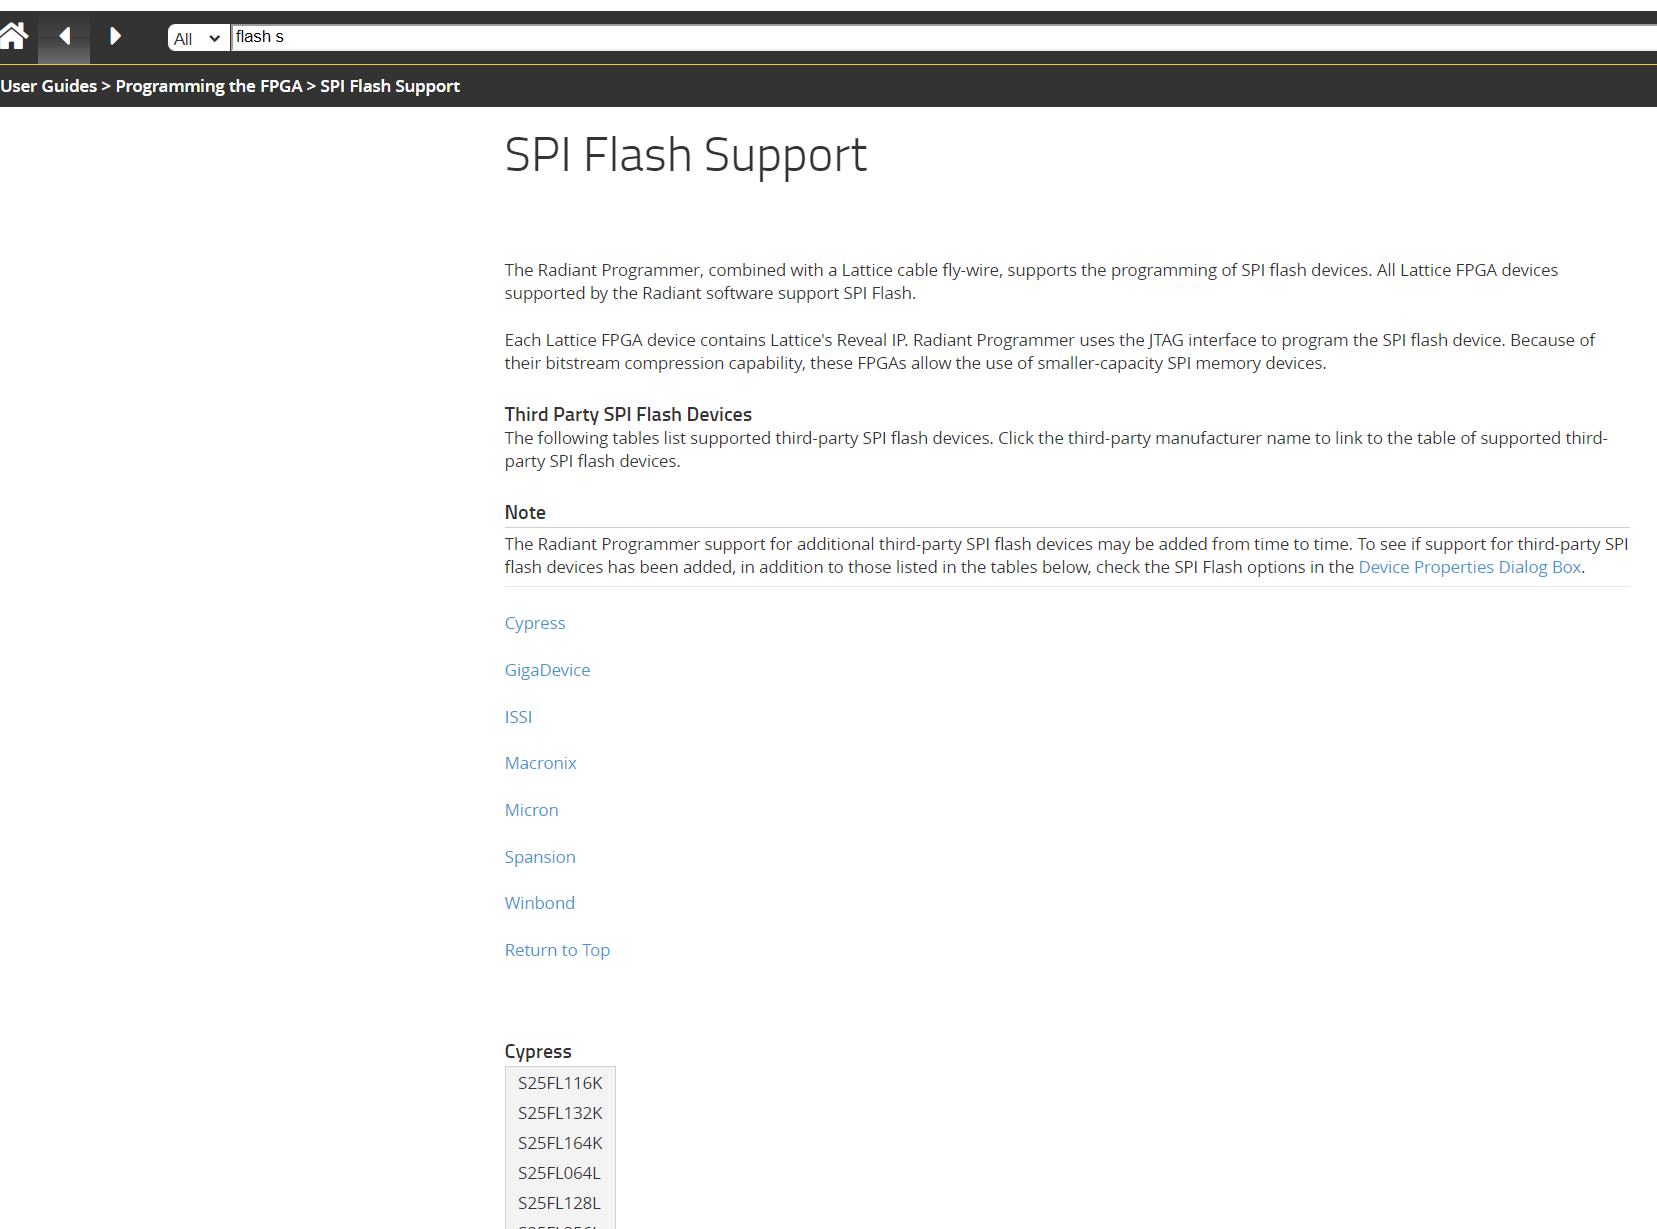1657x1229 pixels.
Task: Click the Third Party SPI Flash Devices heading
Action: [628, 414]
